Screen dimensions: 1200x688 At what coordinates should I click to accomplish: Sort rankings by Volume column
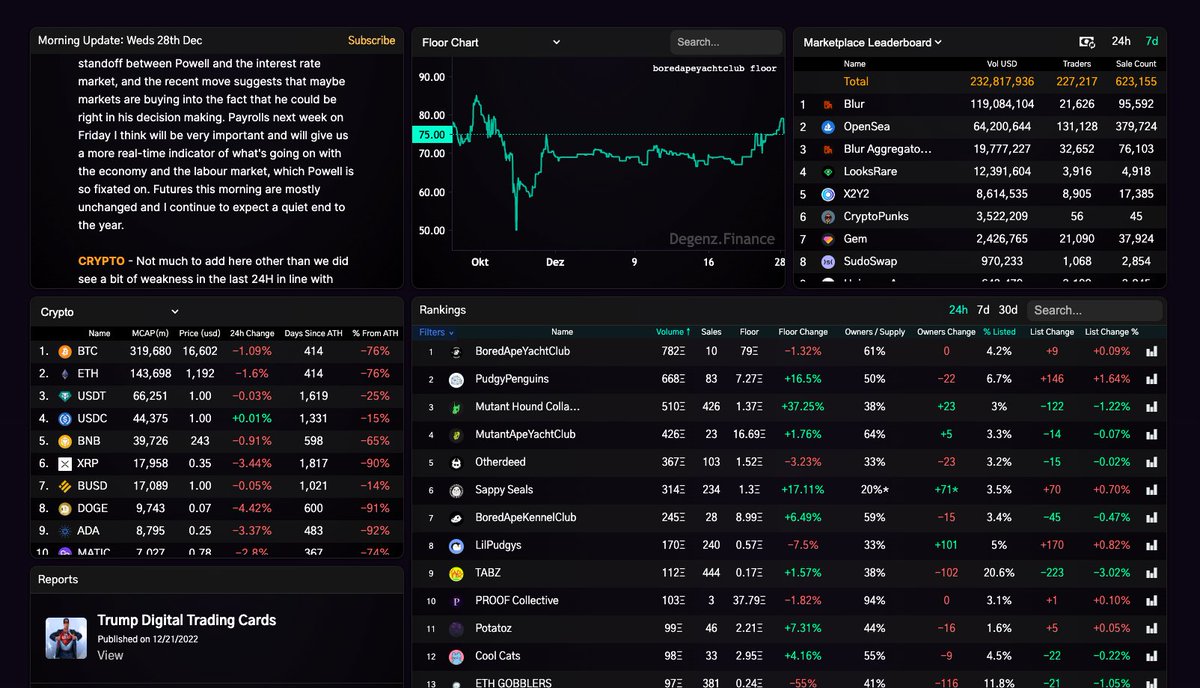673,332
